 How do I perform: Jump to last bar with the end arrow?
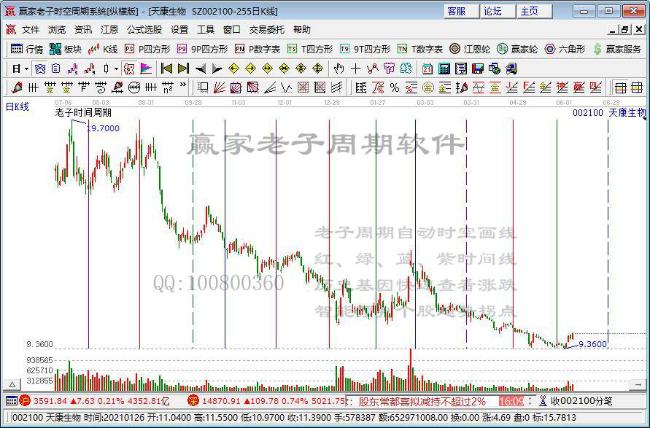click(x=183, y=68)
